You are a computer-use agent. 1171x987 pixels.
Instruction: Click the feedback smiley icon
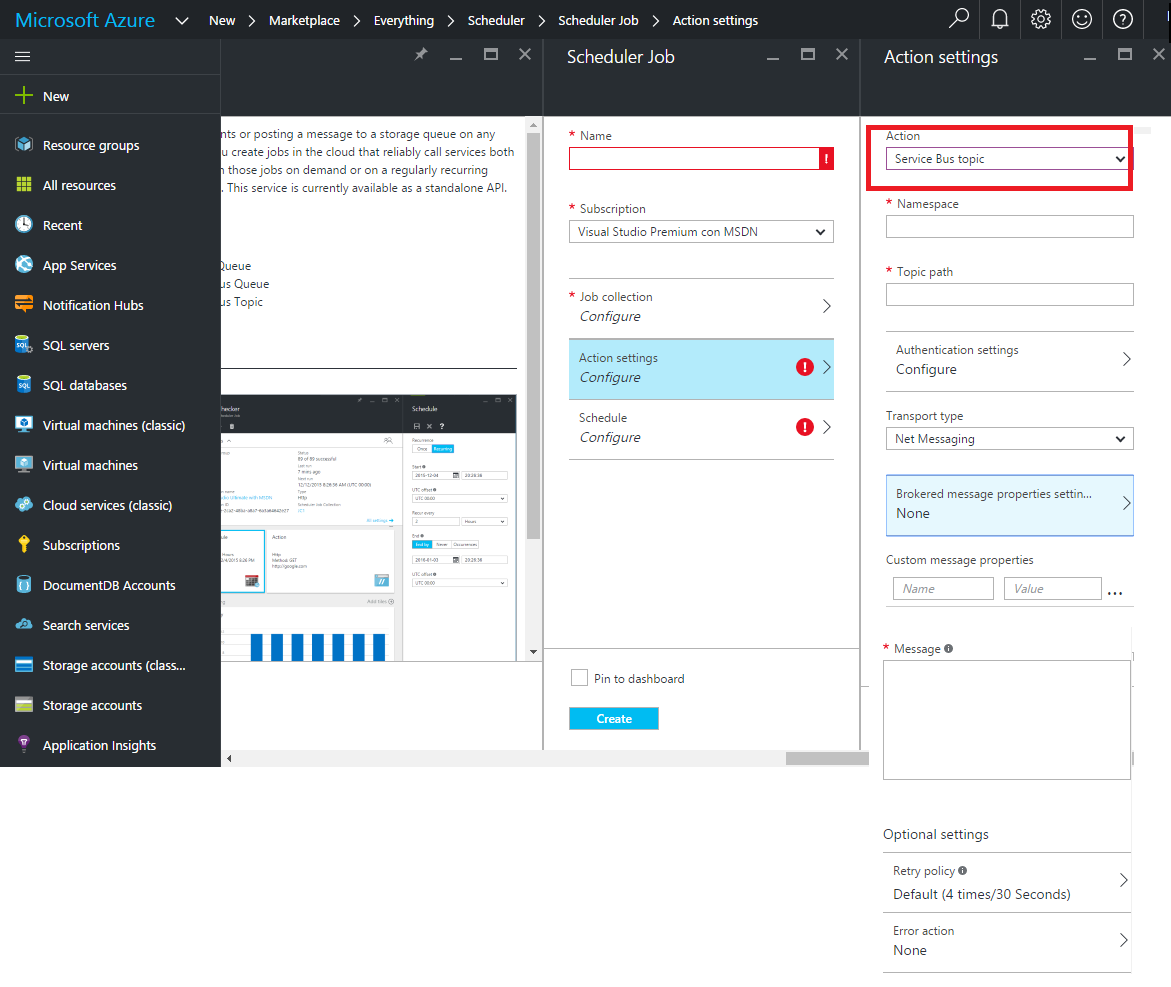1082,19
